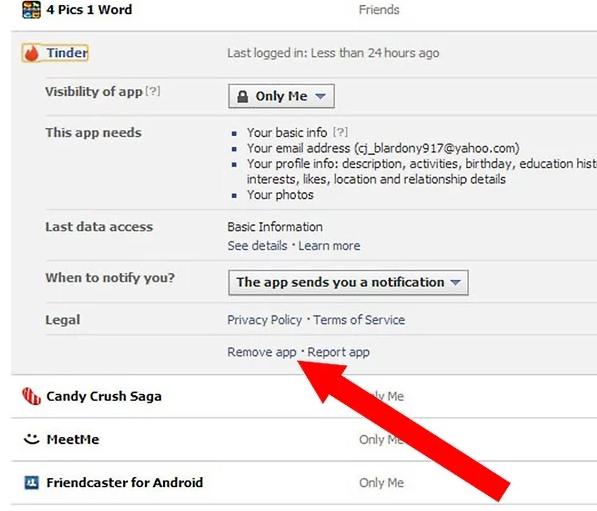Open the Only Me visibility dropdown
This screenshot has width=597, height=511.
281,96
